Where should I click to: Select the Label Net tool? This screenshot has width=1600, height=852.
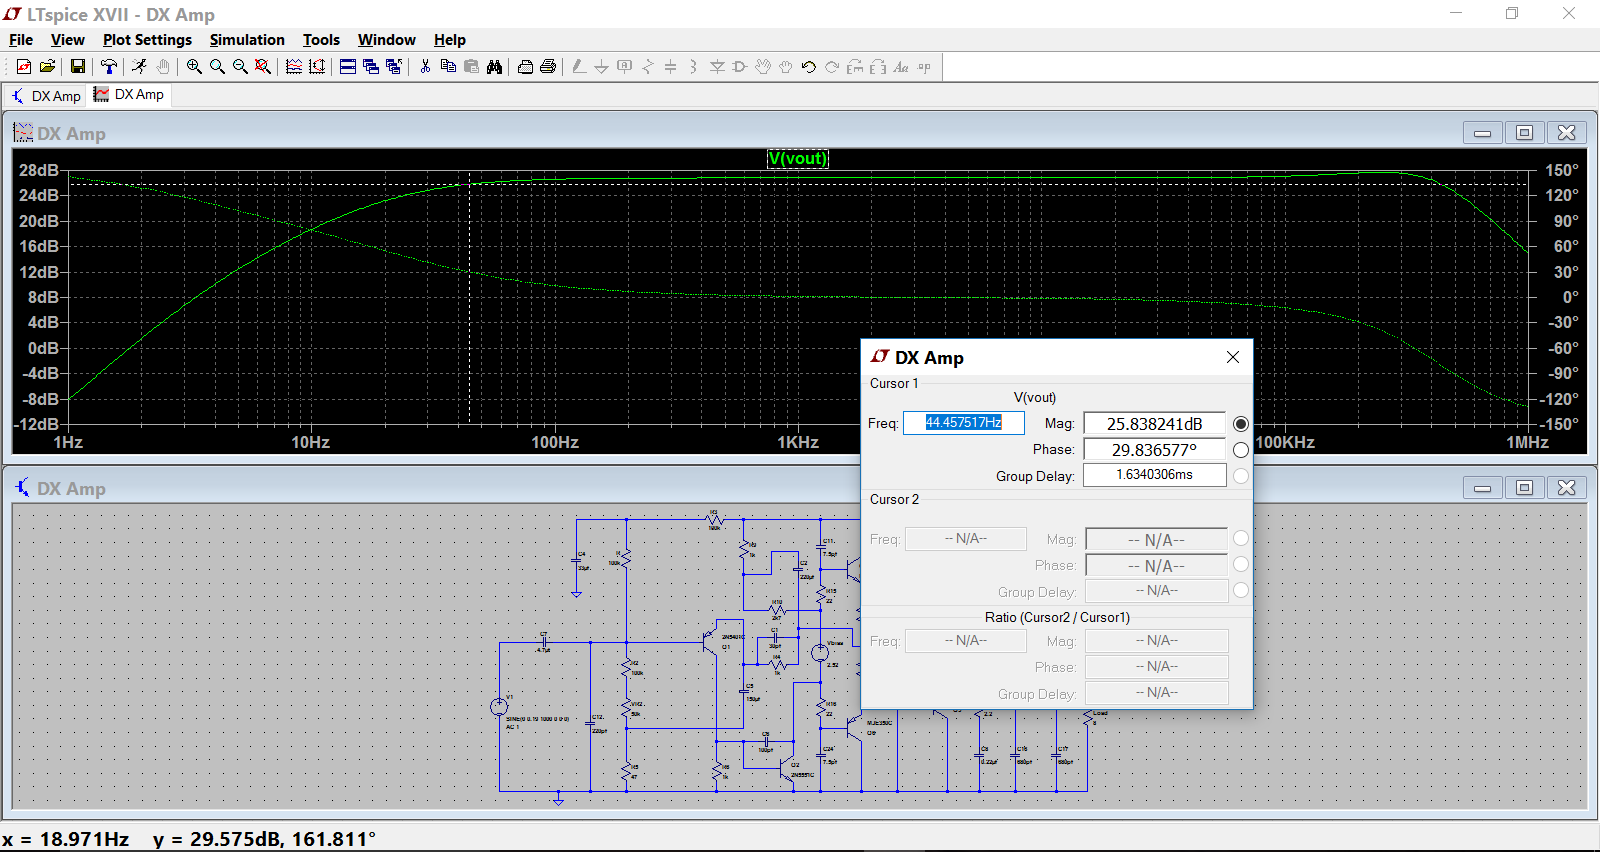pyautogui.click(x=624, y=67)
